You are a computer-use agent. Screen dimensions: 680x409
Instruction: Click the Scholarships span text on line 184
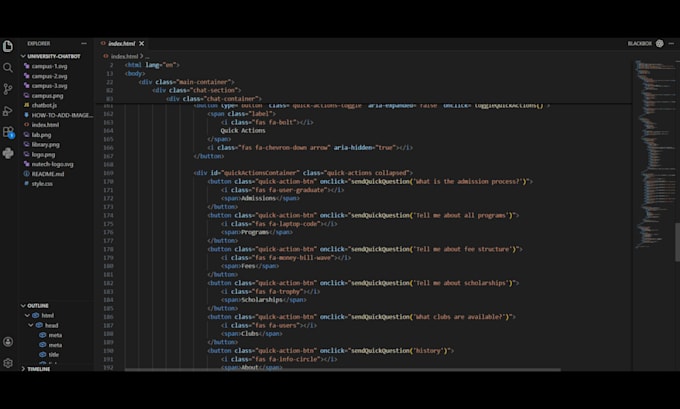[x=262, y=300]
